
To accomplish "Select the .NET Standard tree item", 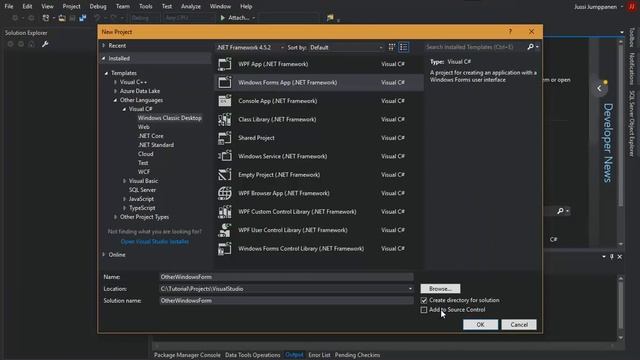I will pos(156,145).
